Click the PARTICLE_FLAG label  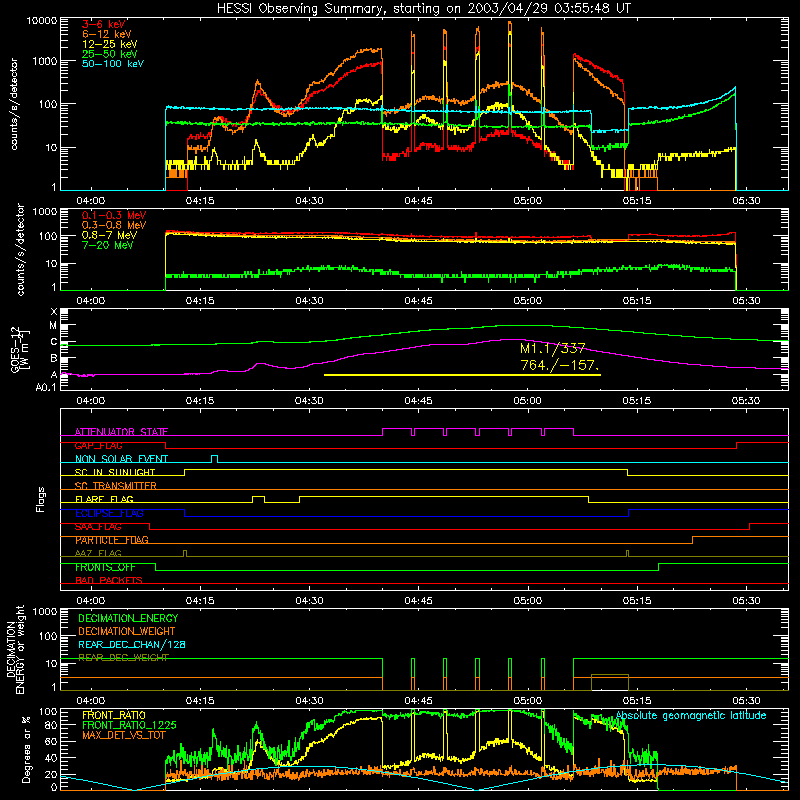(x=112, y=540)
